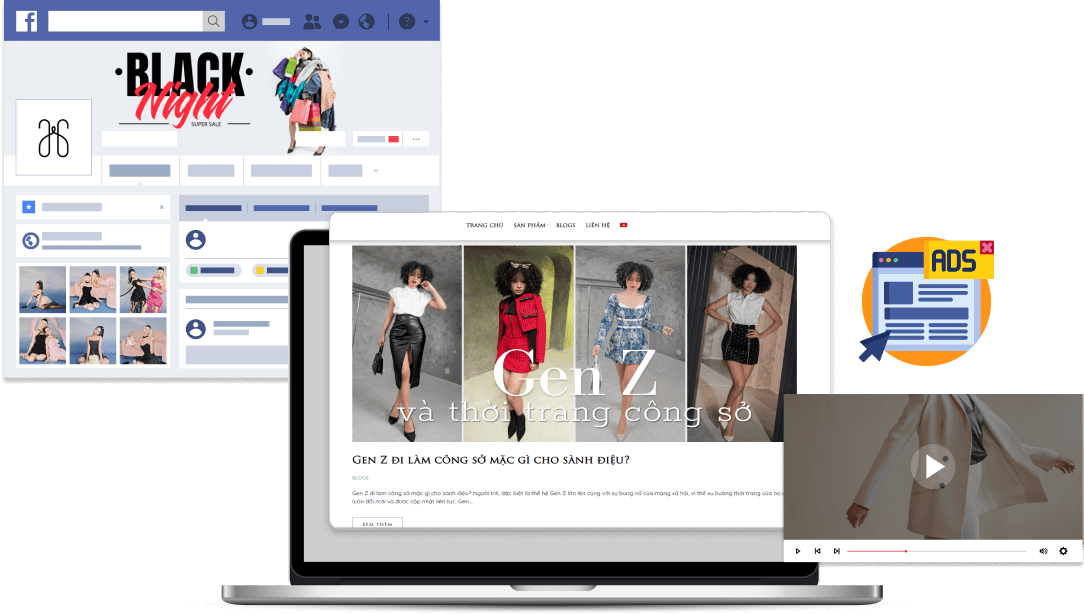
Task: Open the Messenger icon
Action: pos(341,21)
